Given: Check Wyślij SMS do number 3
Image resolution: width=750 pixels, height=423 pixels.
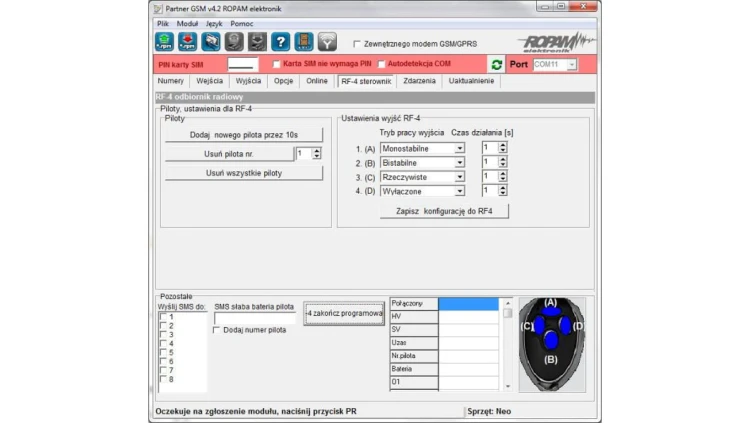Looking at the screenshot, I should 163,334.
